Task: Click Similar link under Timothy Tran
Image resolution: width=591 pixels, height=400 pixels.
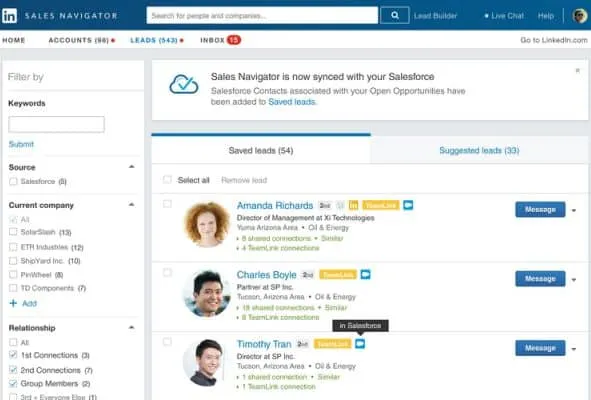Action: [x=329, y=377]
